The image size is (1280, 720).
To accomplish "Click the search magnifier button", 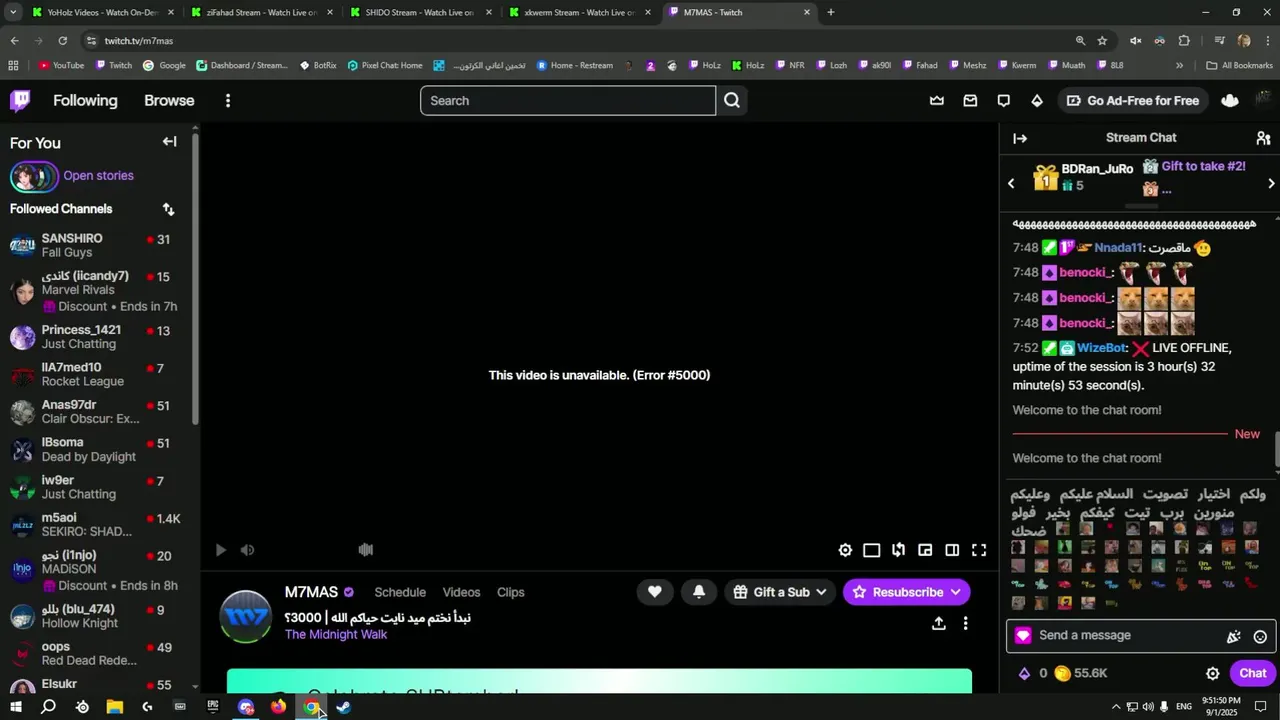I will [x=732, y=100].
